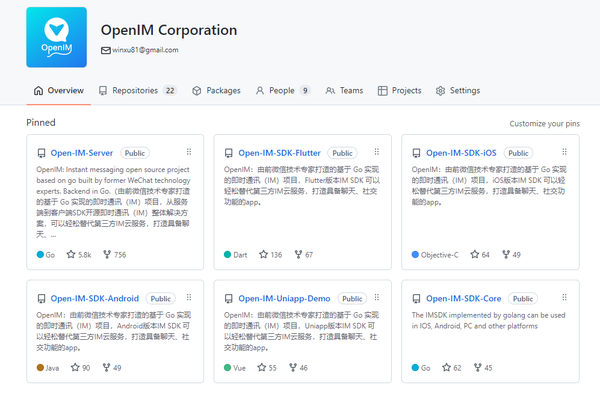This screenshot has width=600, height=400.
Task: Open the Open-IM-SDK-iOS repository
Action: [461, 153]
